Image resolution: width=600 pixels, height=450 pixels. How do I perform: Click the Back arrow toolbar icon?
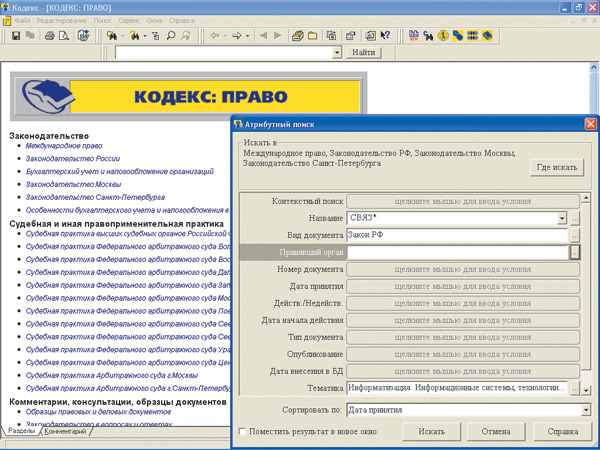215,36
